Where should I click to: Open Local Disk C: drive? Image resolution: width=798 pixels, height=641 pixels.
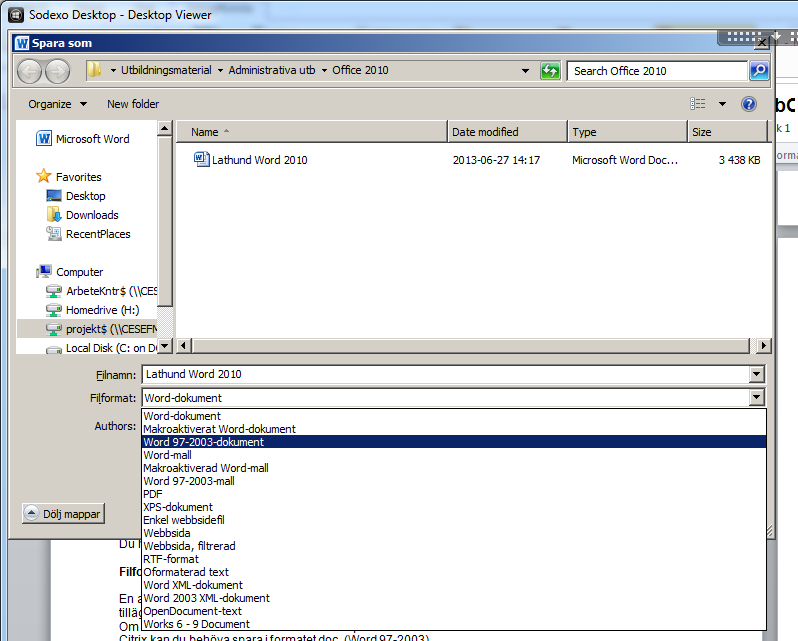[101, 348]
